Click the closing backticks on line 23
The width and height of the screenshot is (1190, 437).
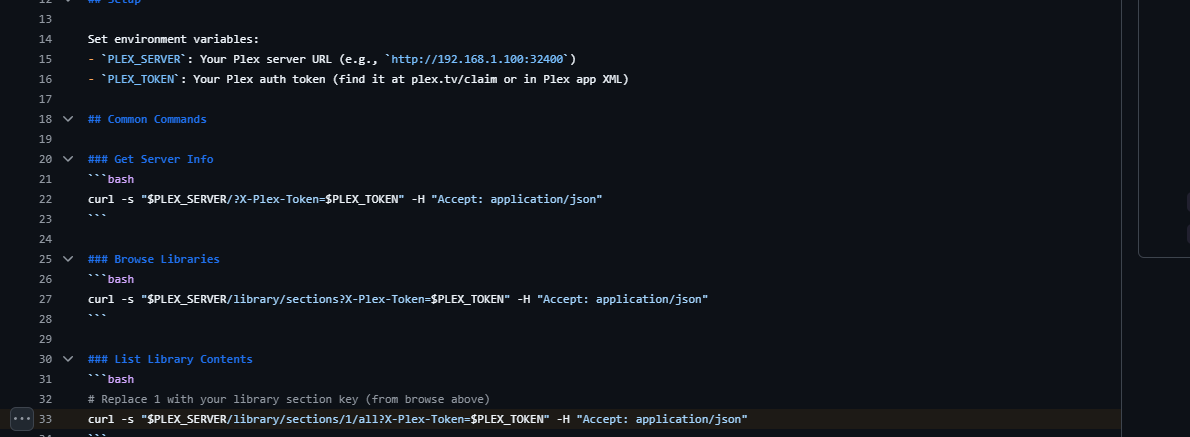click(98, 217)
